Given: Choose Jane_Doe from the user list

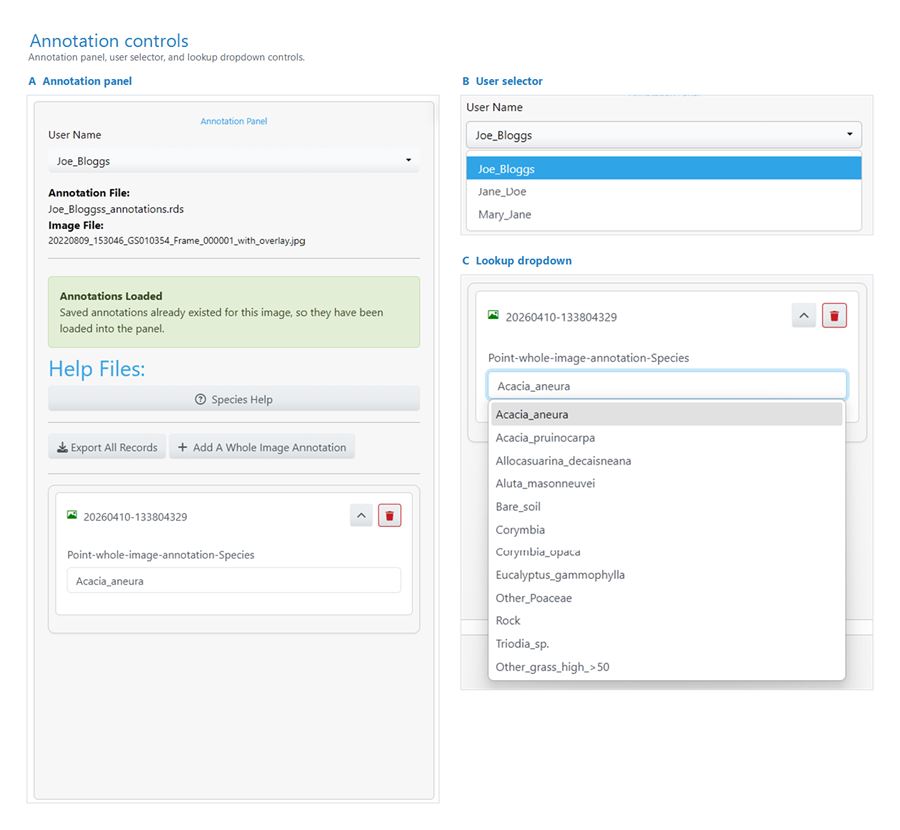Looking at the screenshot, I should pyautogui.click(x=664, y=191).
